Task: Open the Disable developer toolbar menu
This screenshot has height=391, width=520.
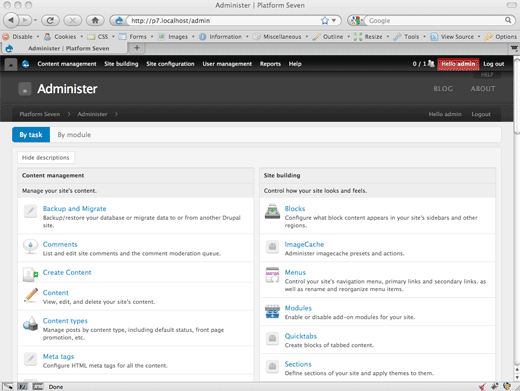Action: [x=21, y=36]
